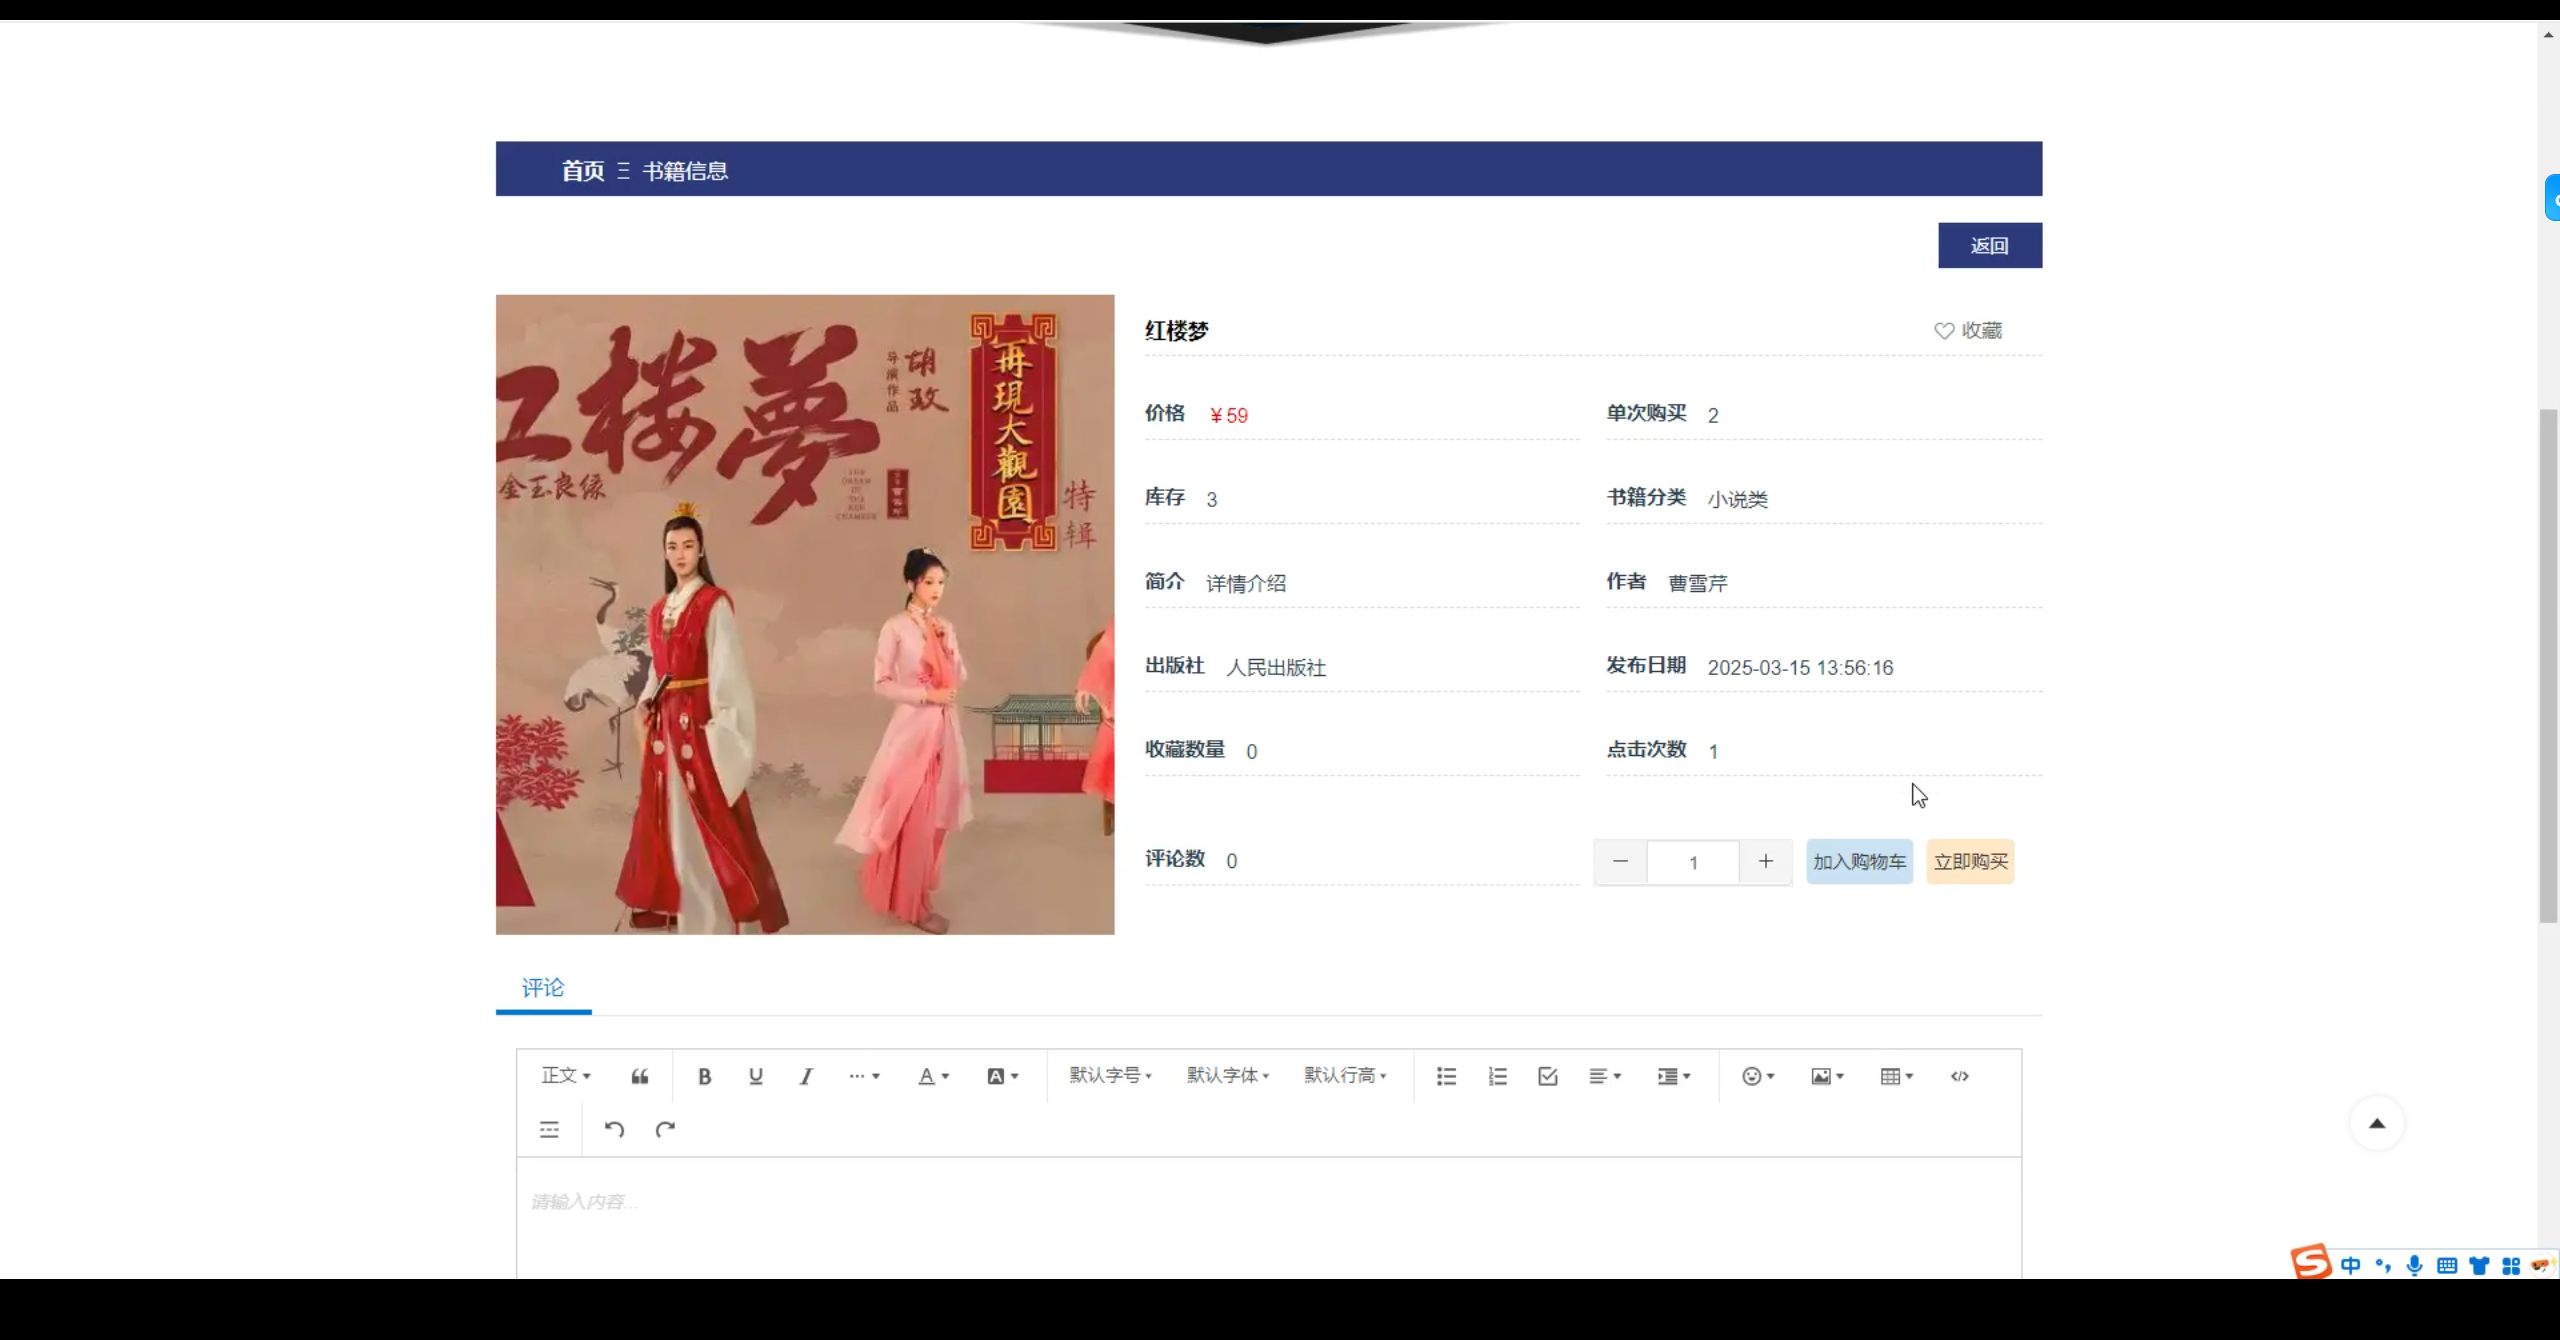Click the 返回 button
The image size is (2560, 1340).
click(x=1989, y=245)
